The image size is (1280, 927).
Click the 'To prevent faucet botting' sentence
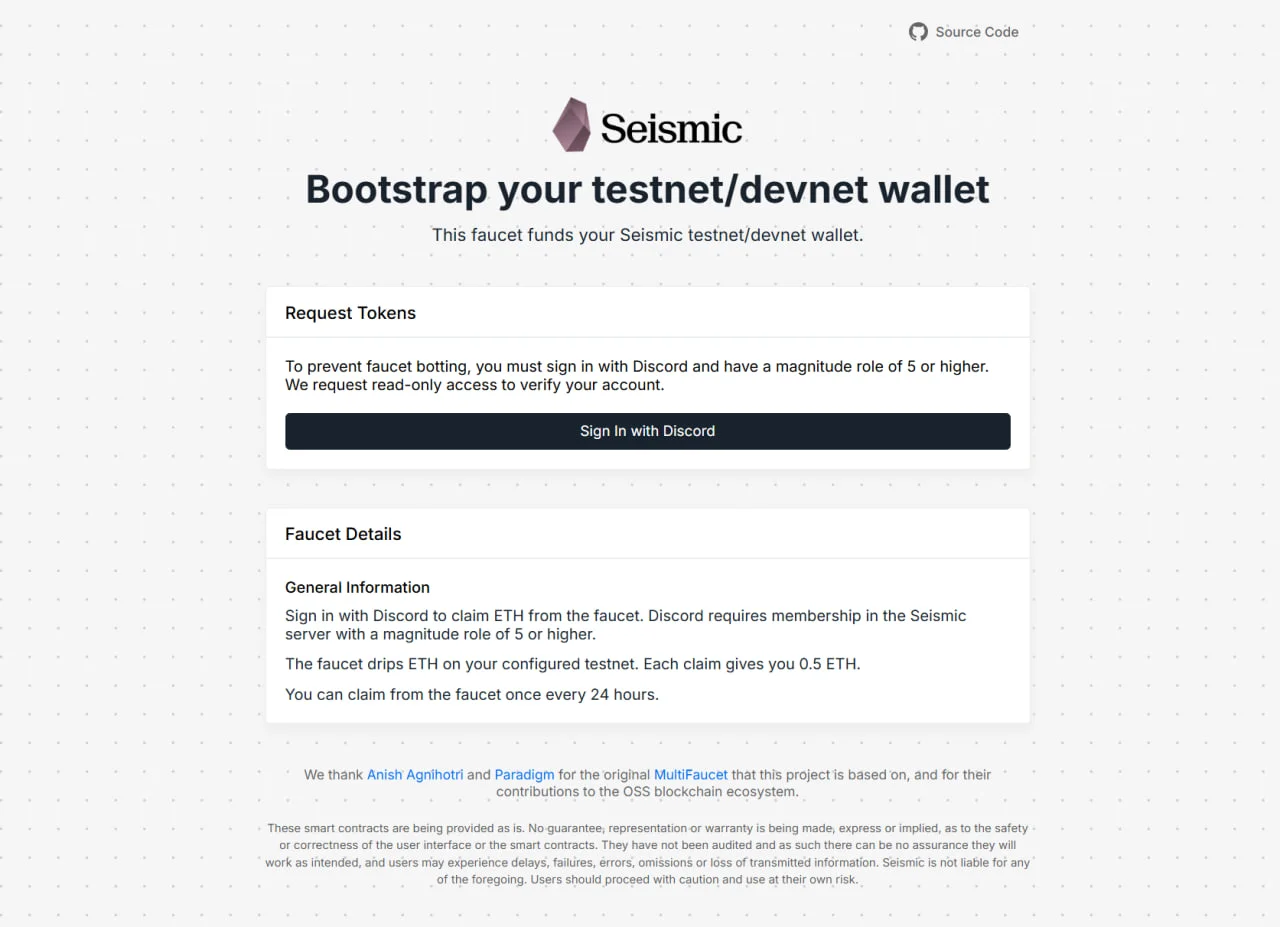click(x=637, y=366)
